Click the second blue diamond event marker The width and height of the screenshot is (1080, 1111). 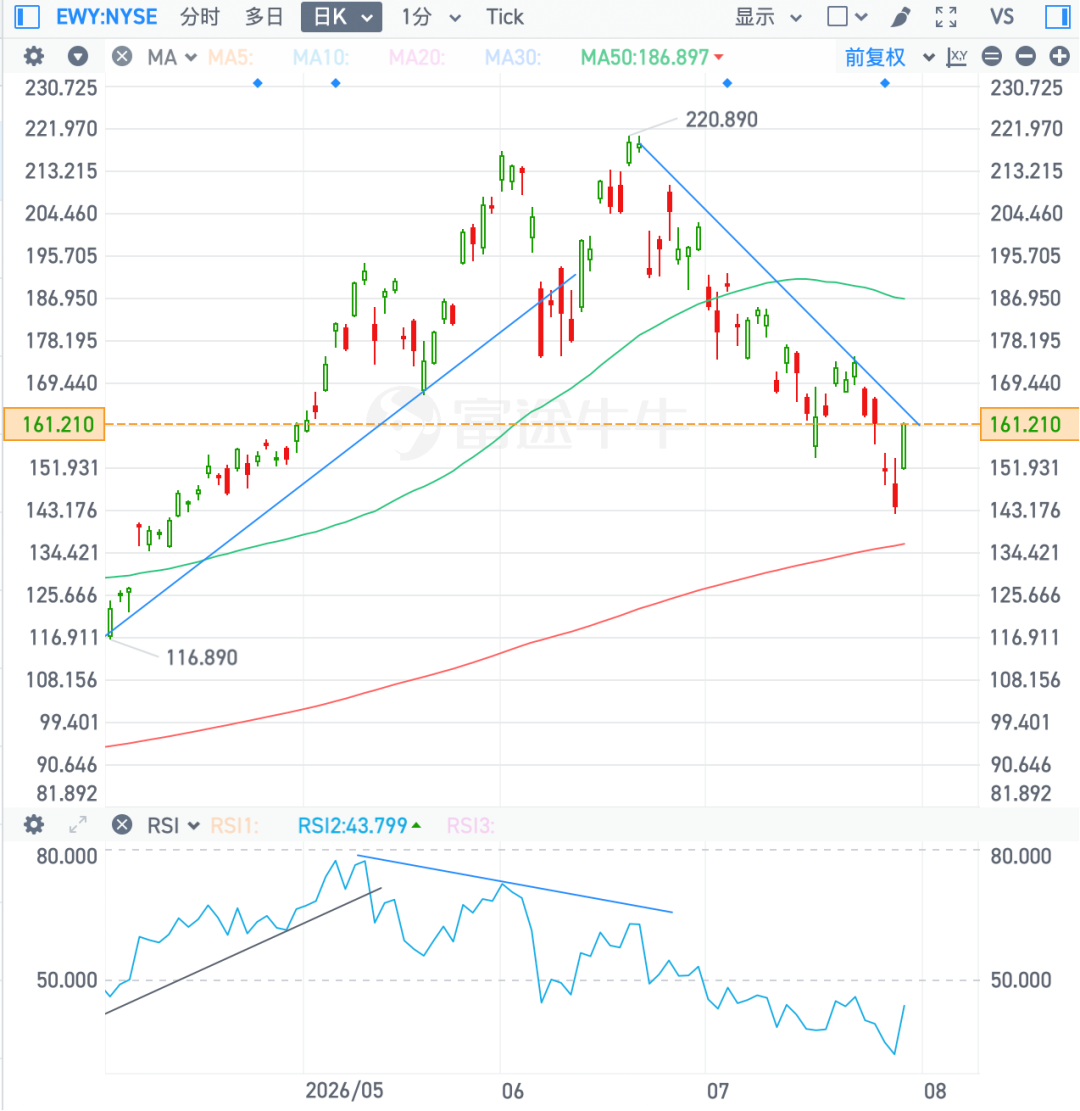point(336,84)
